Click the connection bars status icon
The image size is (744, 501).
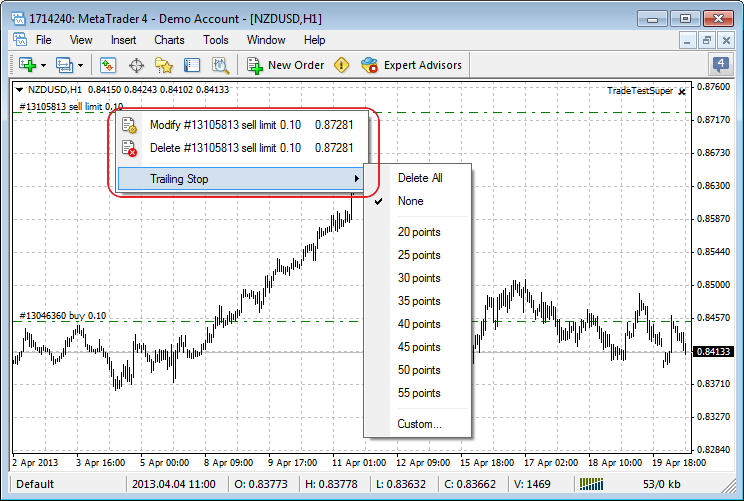pos(592,484)
